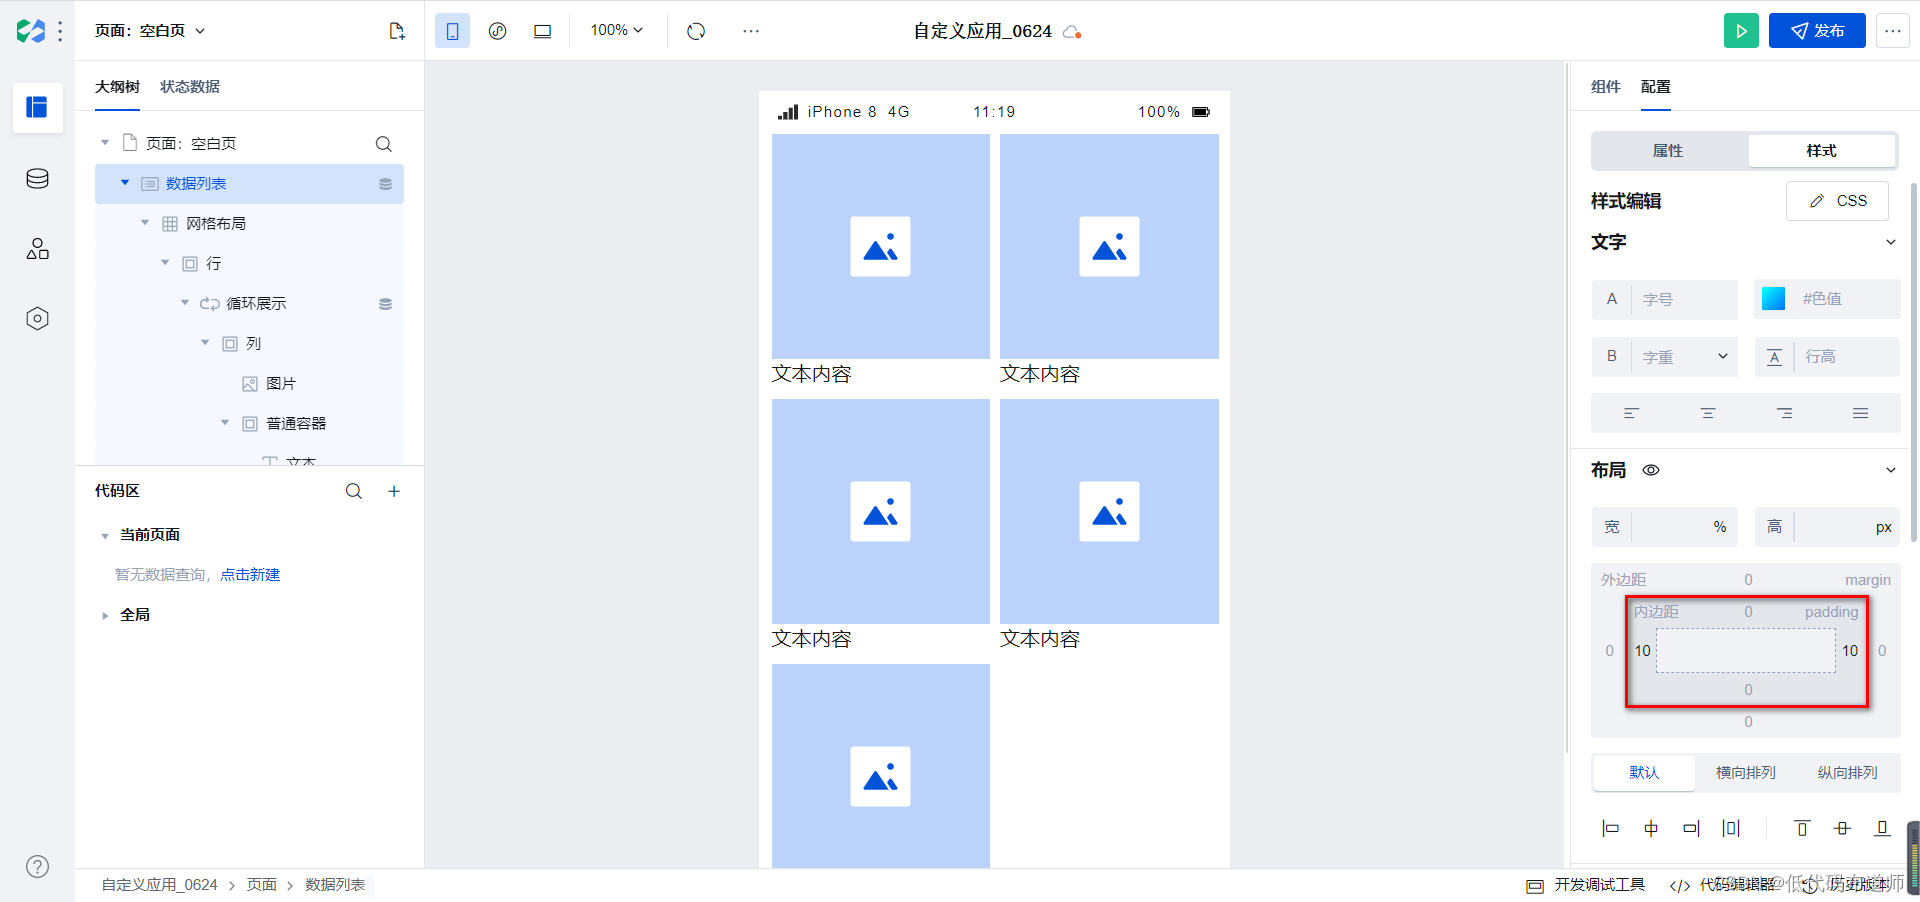1920x902 pixels.
Task: Open the 页面: 空白页 page dropdown
Action: coord(150,31)
